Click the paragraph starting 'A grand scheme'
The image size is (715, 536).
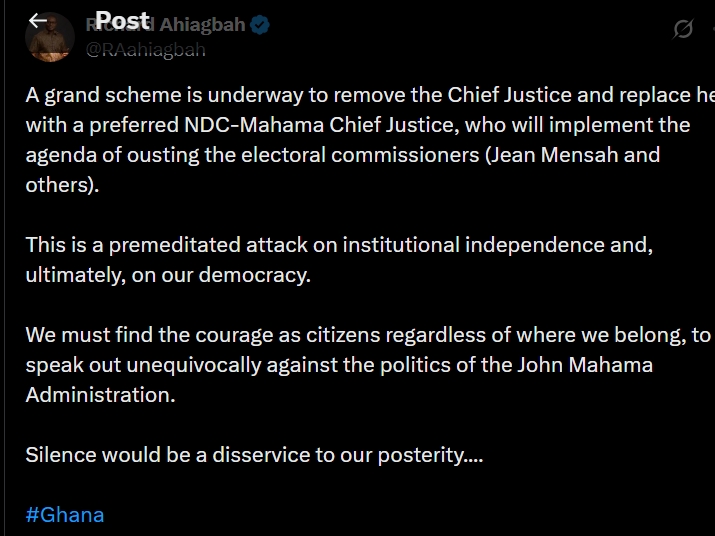360,95
